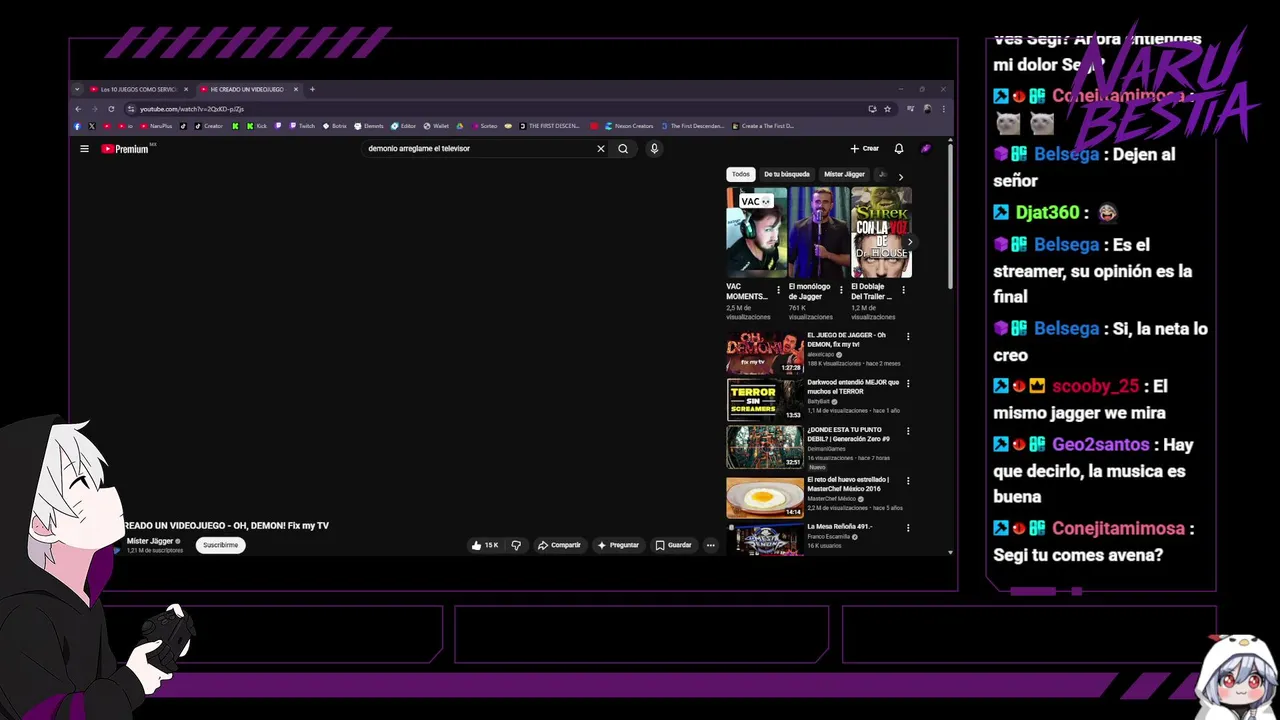Open options for 'EL JUEGO DE JAGGER' video
The width and height of the screenshot is (1280, 720).
908,336
